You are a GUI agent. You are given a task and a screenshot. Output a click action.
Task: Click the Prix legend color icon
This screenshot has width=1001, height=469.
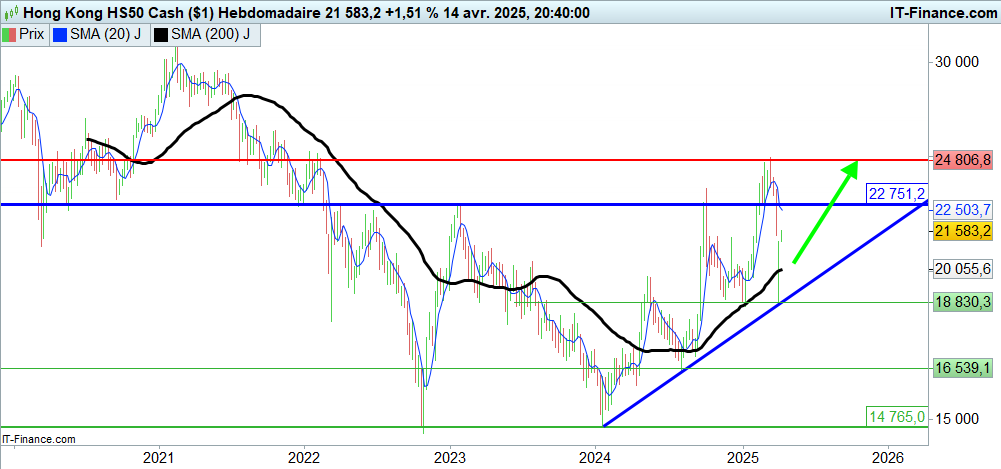pyautogui.click(x=9, y=34)
